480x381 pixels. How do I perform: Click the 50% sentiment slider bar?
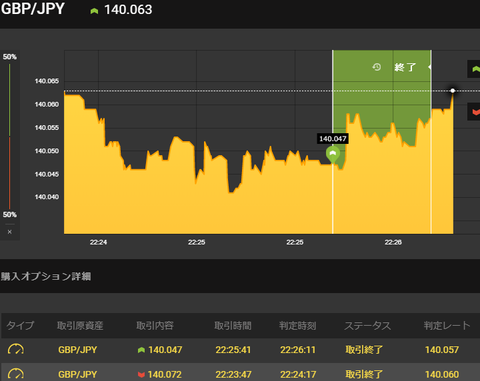(x=10, y=136)
